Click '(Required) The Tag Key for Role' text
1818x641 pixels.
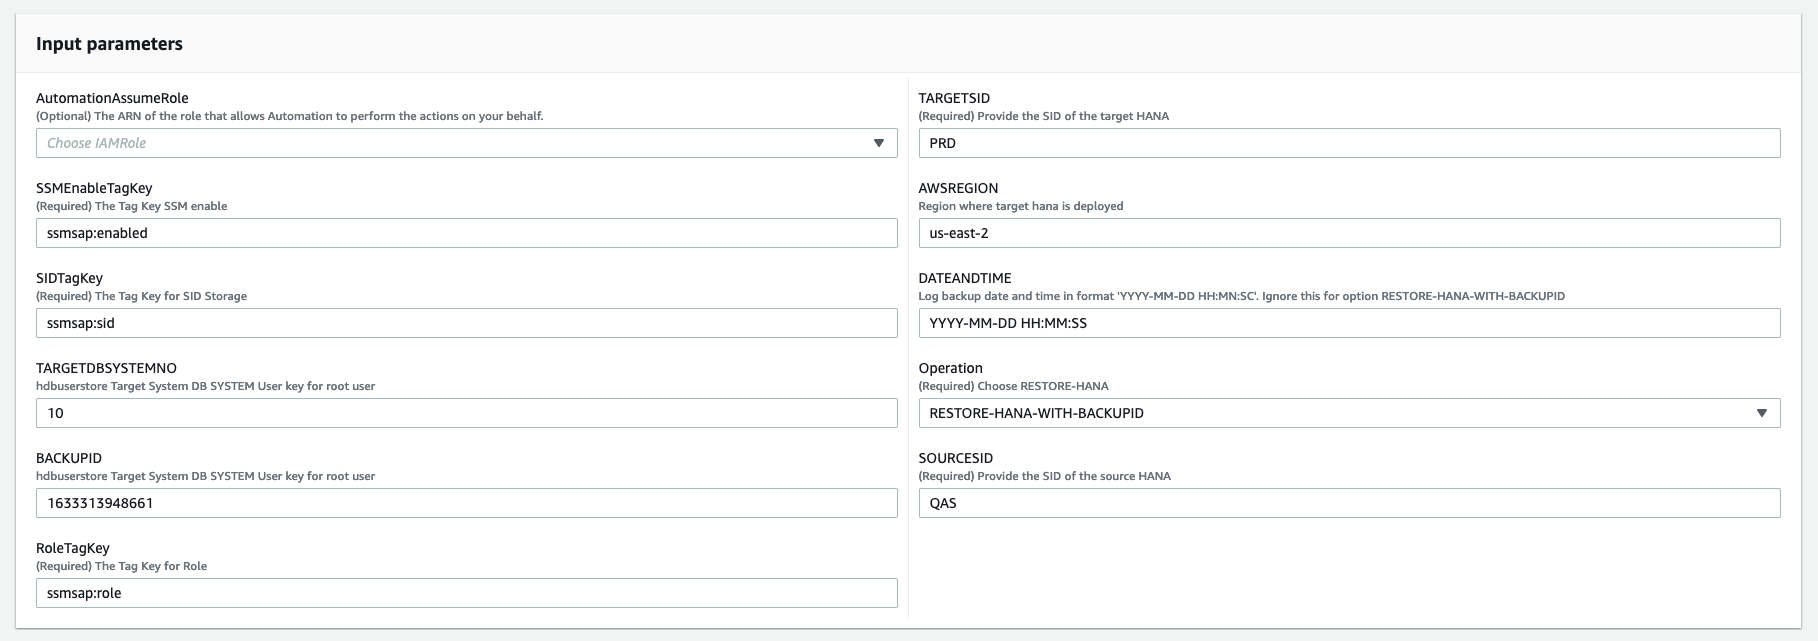coord(122,566)
